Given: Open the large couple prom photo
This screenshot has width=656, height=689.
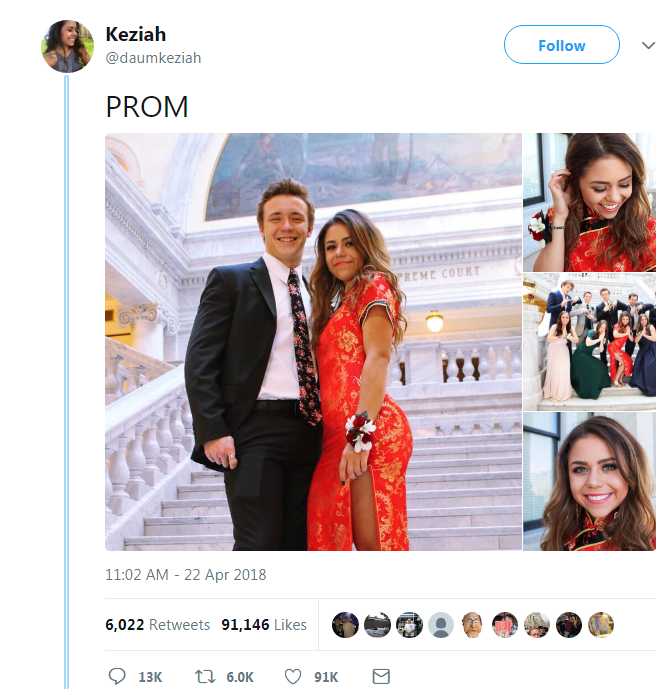Looking at the screenshot, I should coord(313,341).
